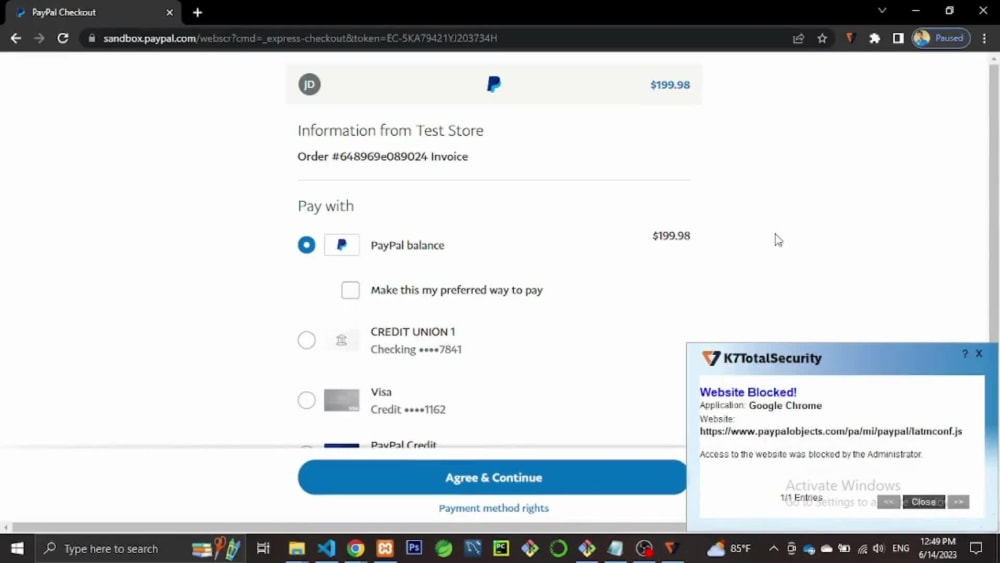Click the JD account avatar
The height and width of the screenshot is (563, 1000).
309,84
